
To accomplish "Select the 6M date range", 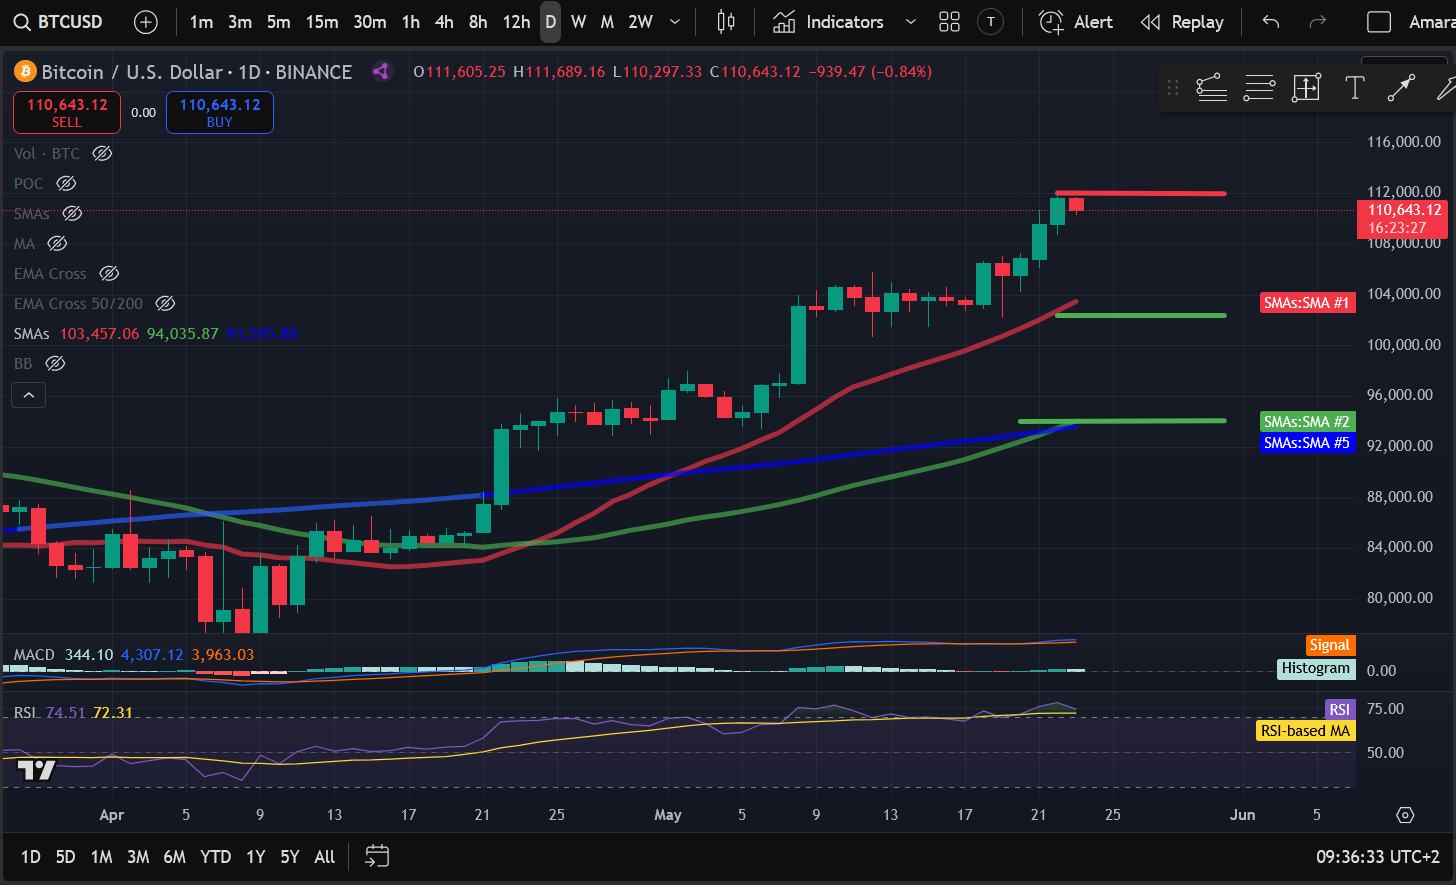I will pos(174,857).
